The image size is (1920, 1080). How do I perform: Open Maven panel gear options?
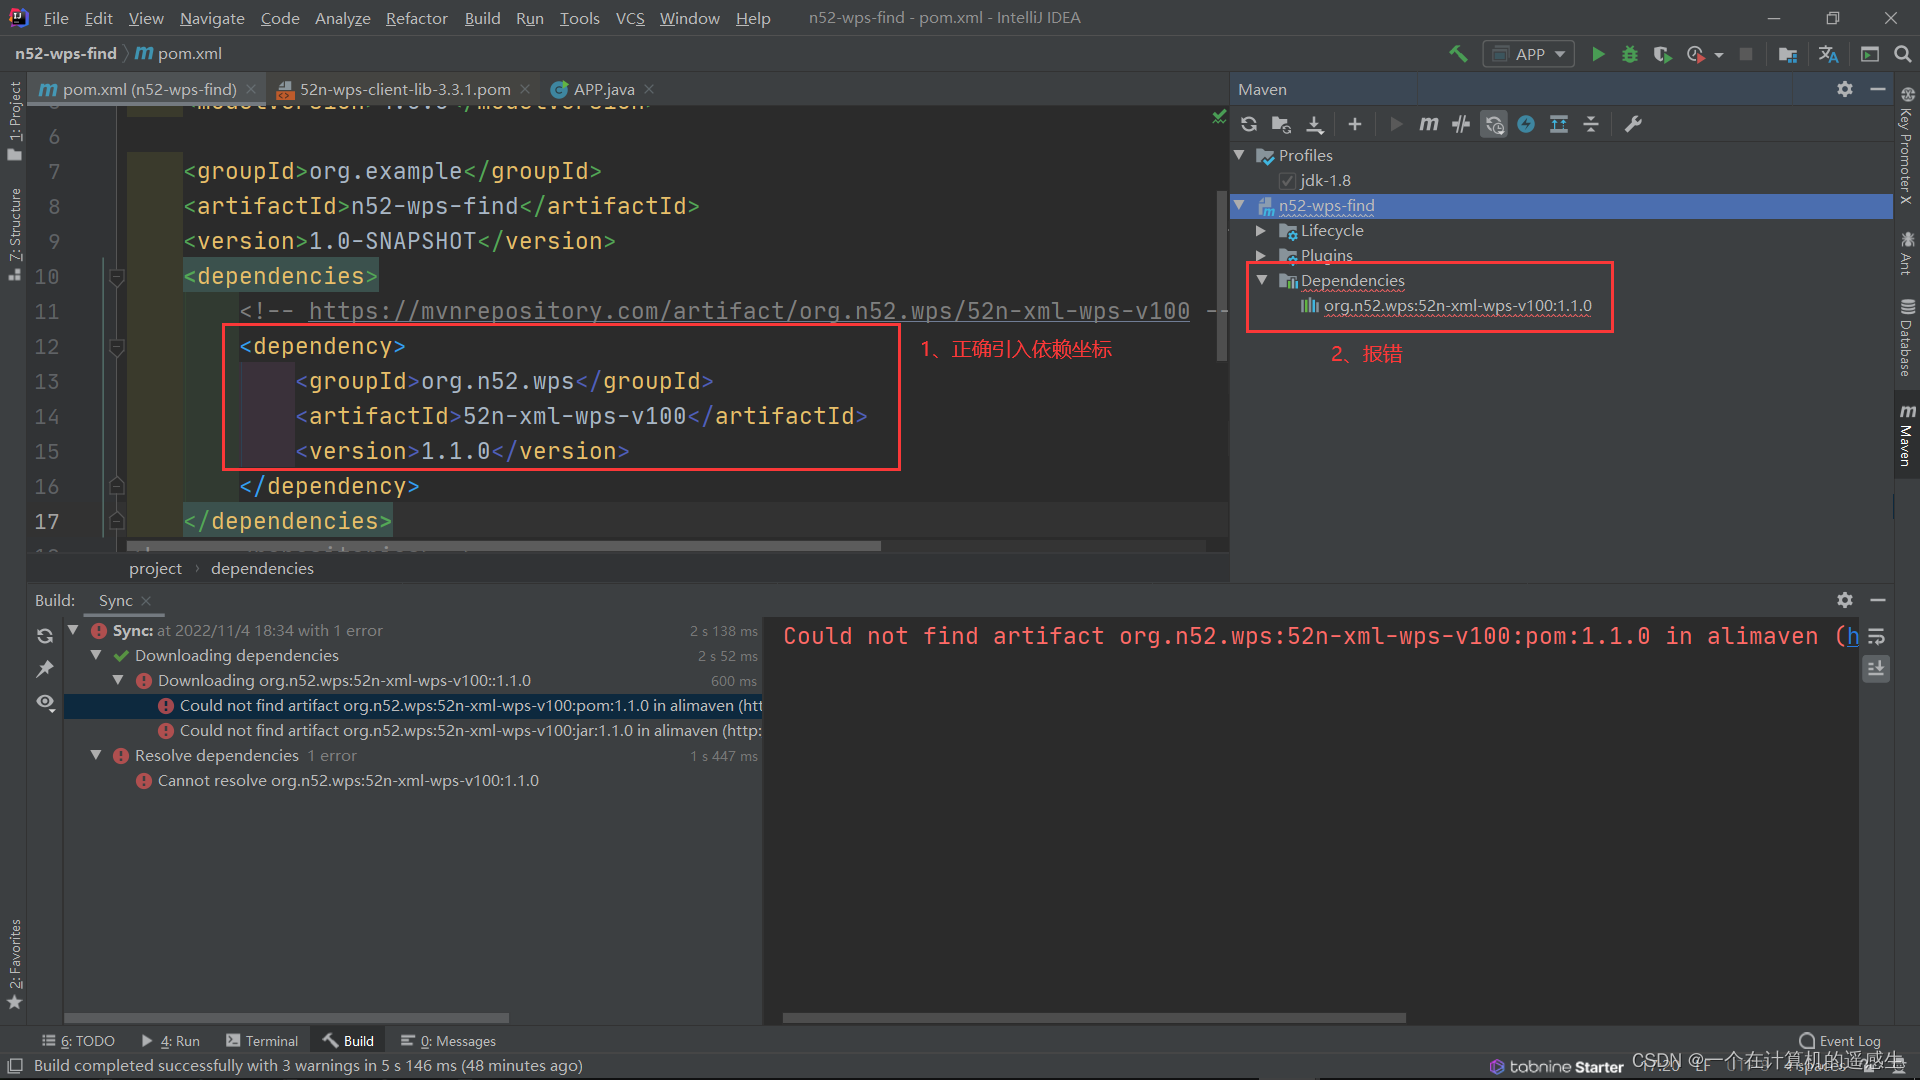pyautogui.click(x=1845, y=89)
